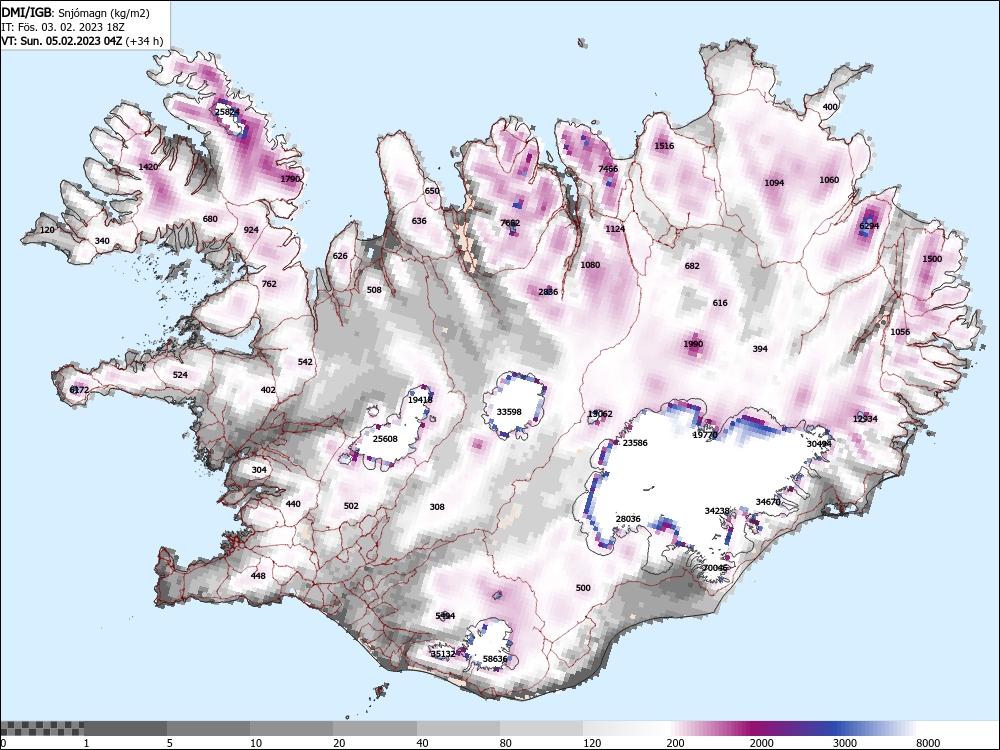Click the glacier value 28036
The width and height of the screenshot is (1000, 750).
[628, 519]
